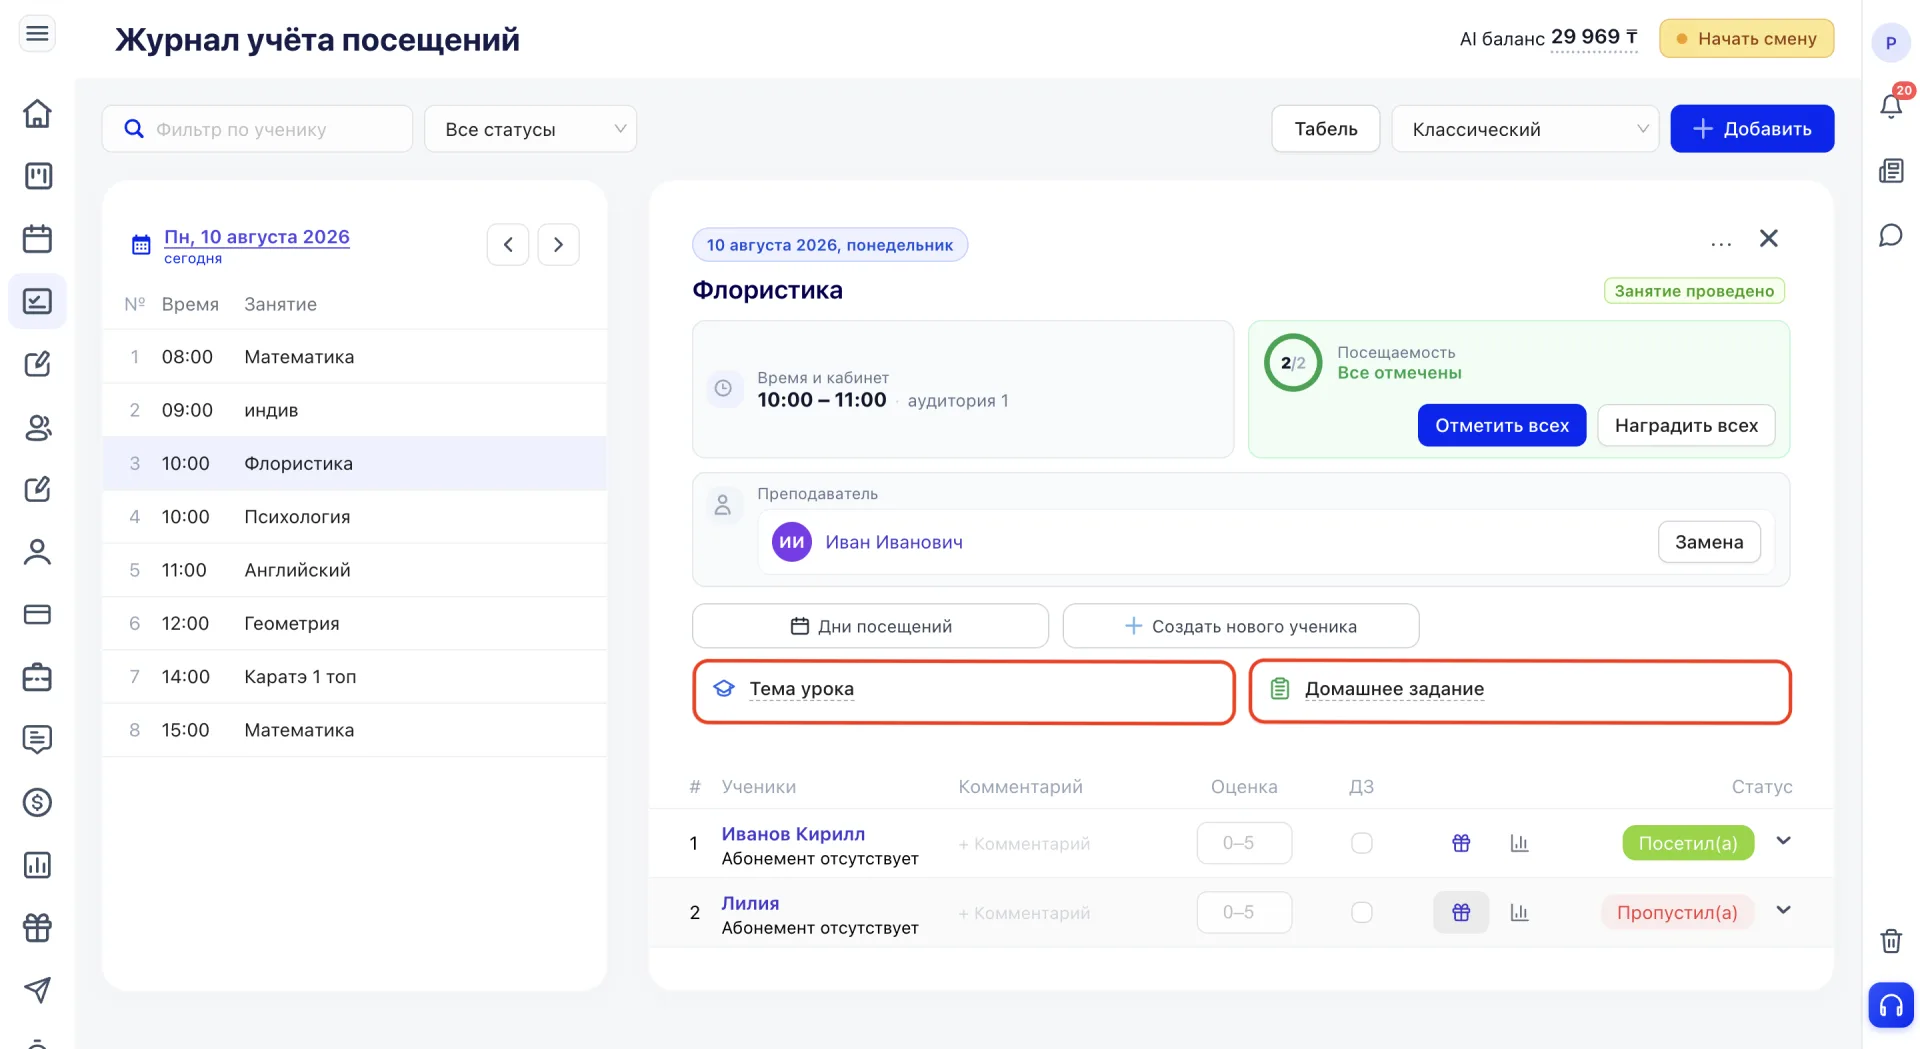Open the single user sidebar icon
Viewport: 1920px width, 1049px height.
(x=37, y=552)
